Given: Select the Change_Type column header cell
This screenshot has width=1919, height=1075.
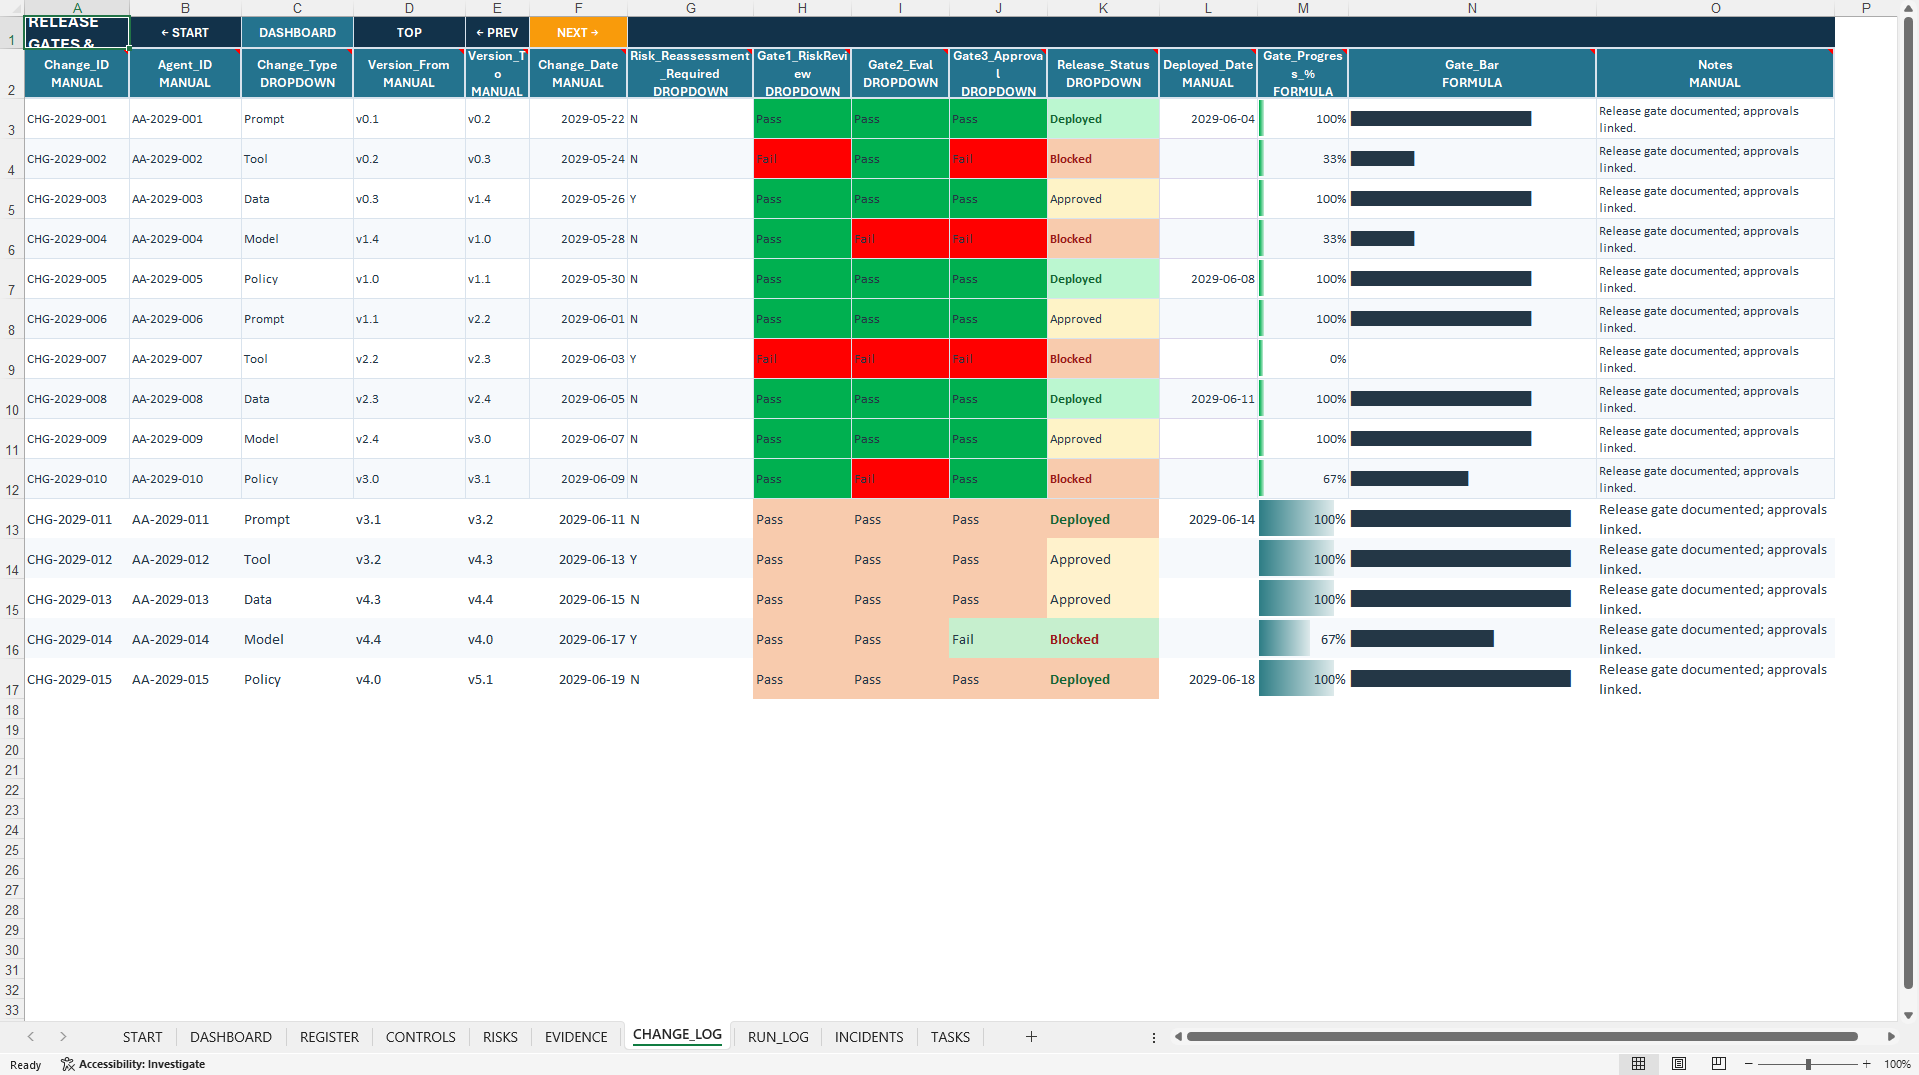Looking at the screenshot, I should 297,73.
